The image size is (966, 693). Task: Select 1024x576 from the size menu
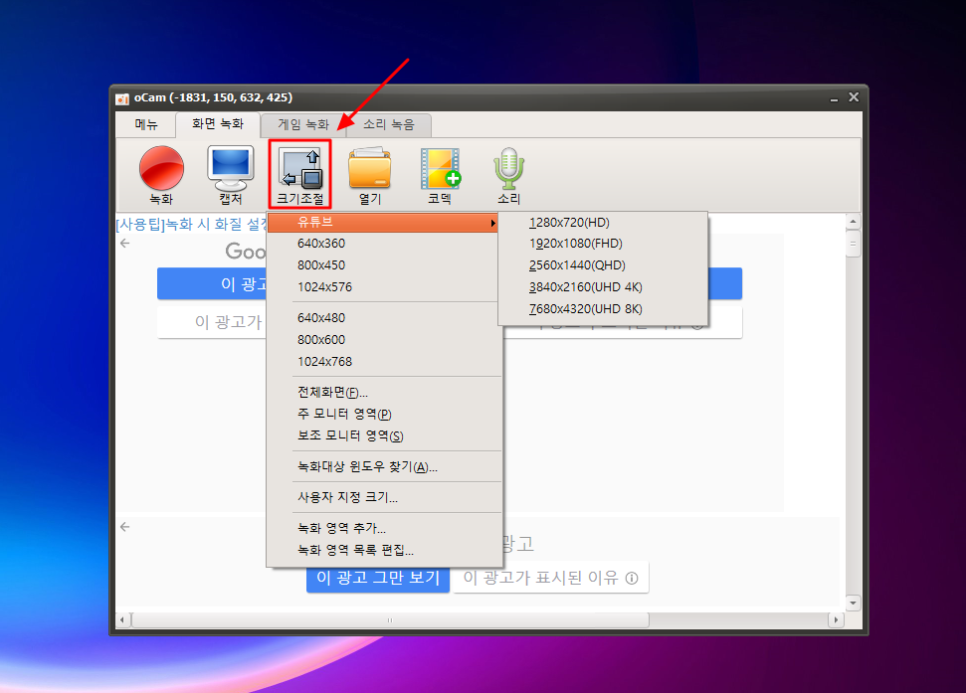[384, 287]
